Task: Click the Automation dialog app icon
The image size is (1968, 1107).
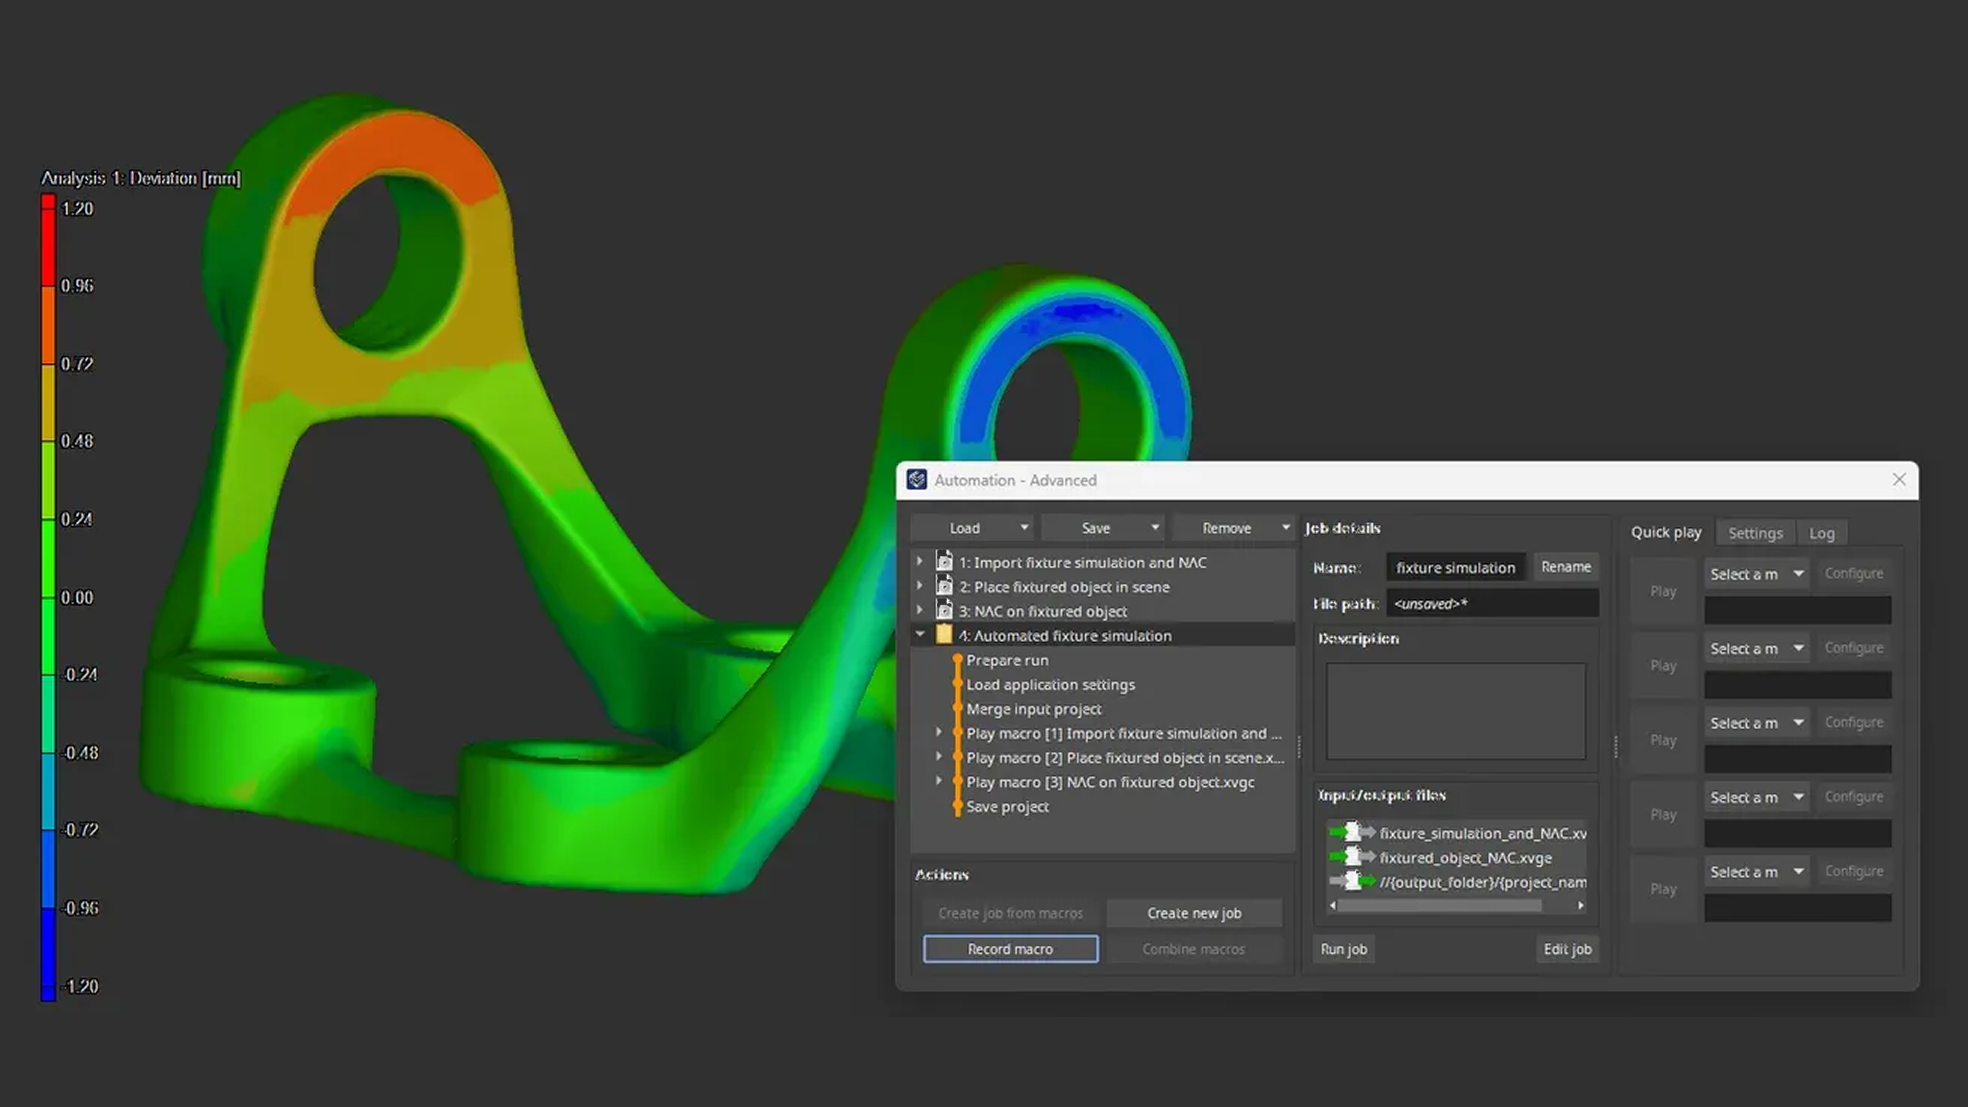Action: pyautogui.click(x=917, y=480)
